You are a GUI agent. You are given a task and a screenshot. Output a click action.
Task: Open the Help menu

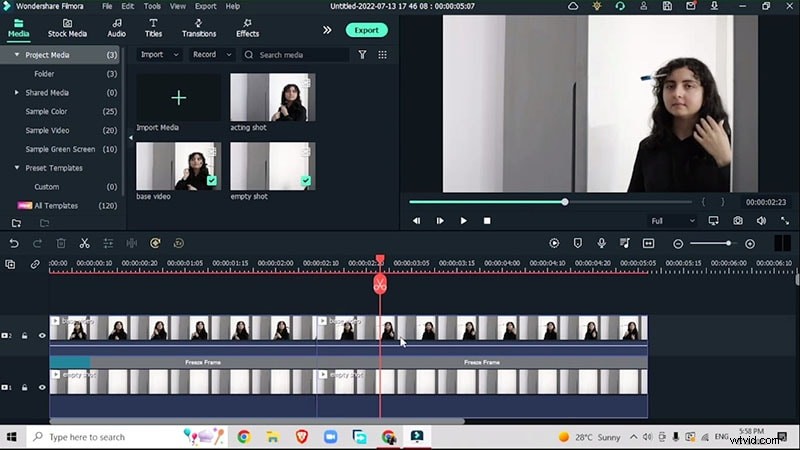[233, 6]
